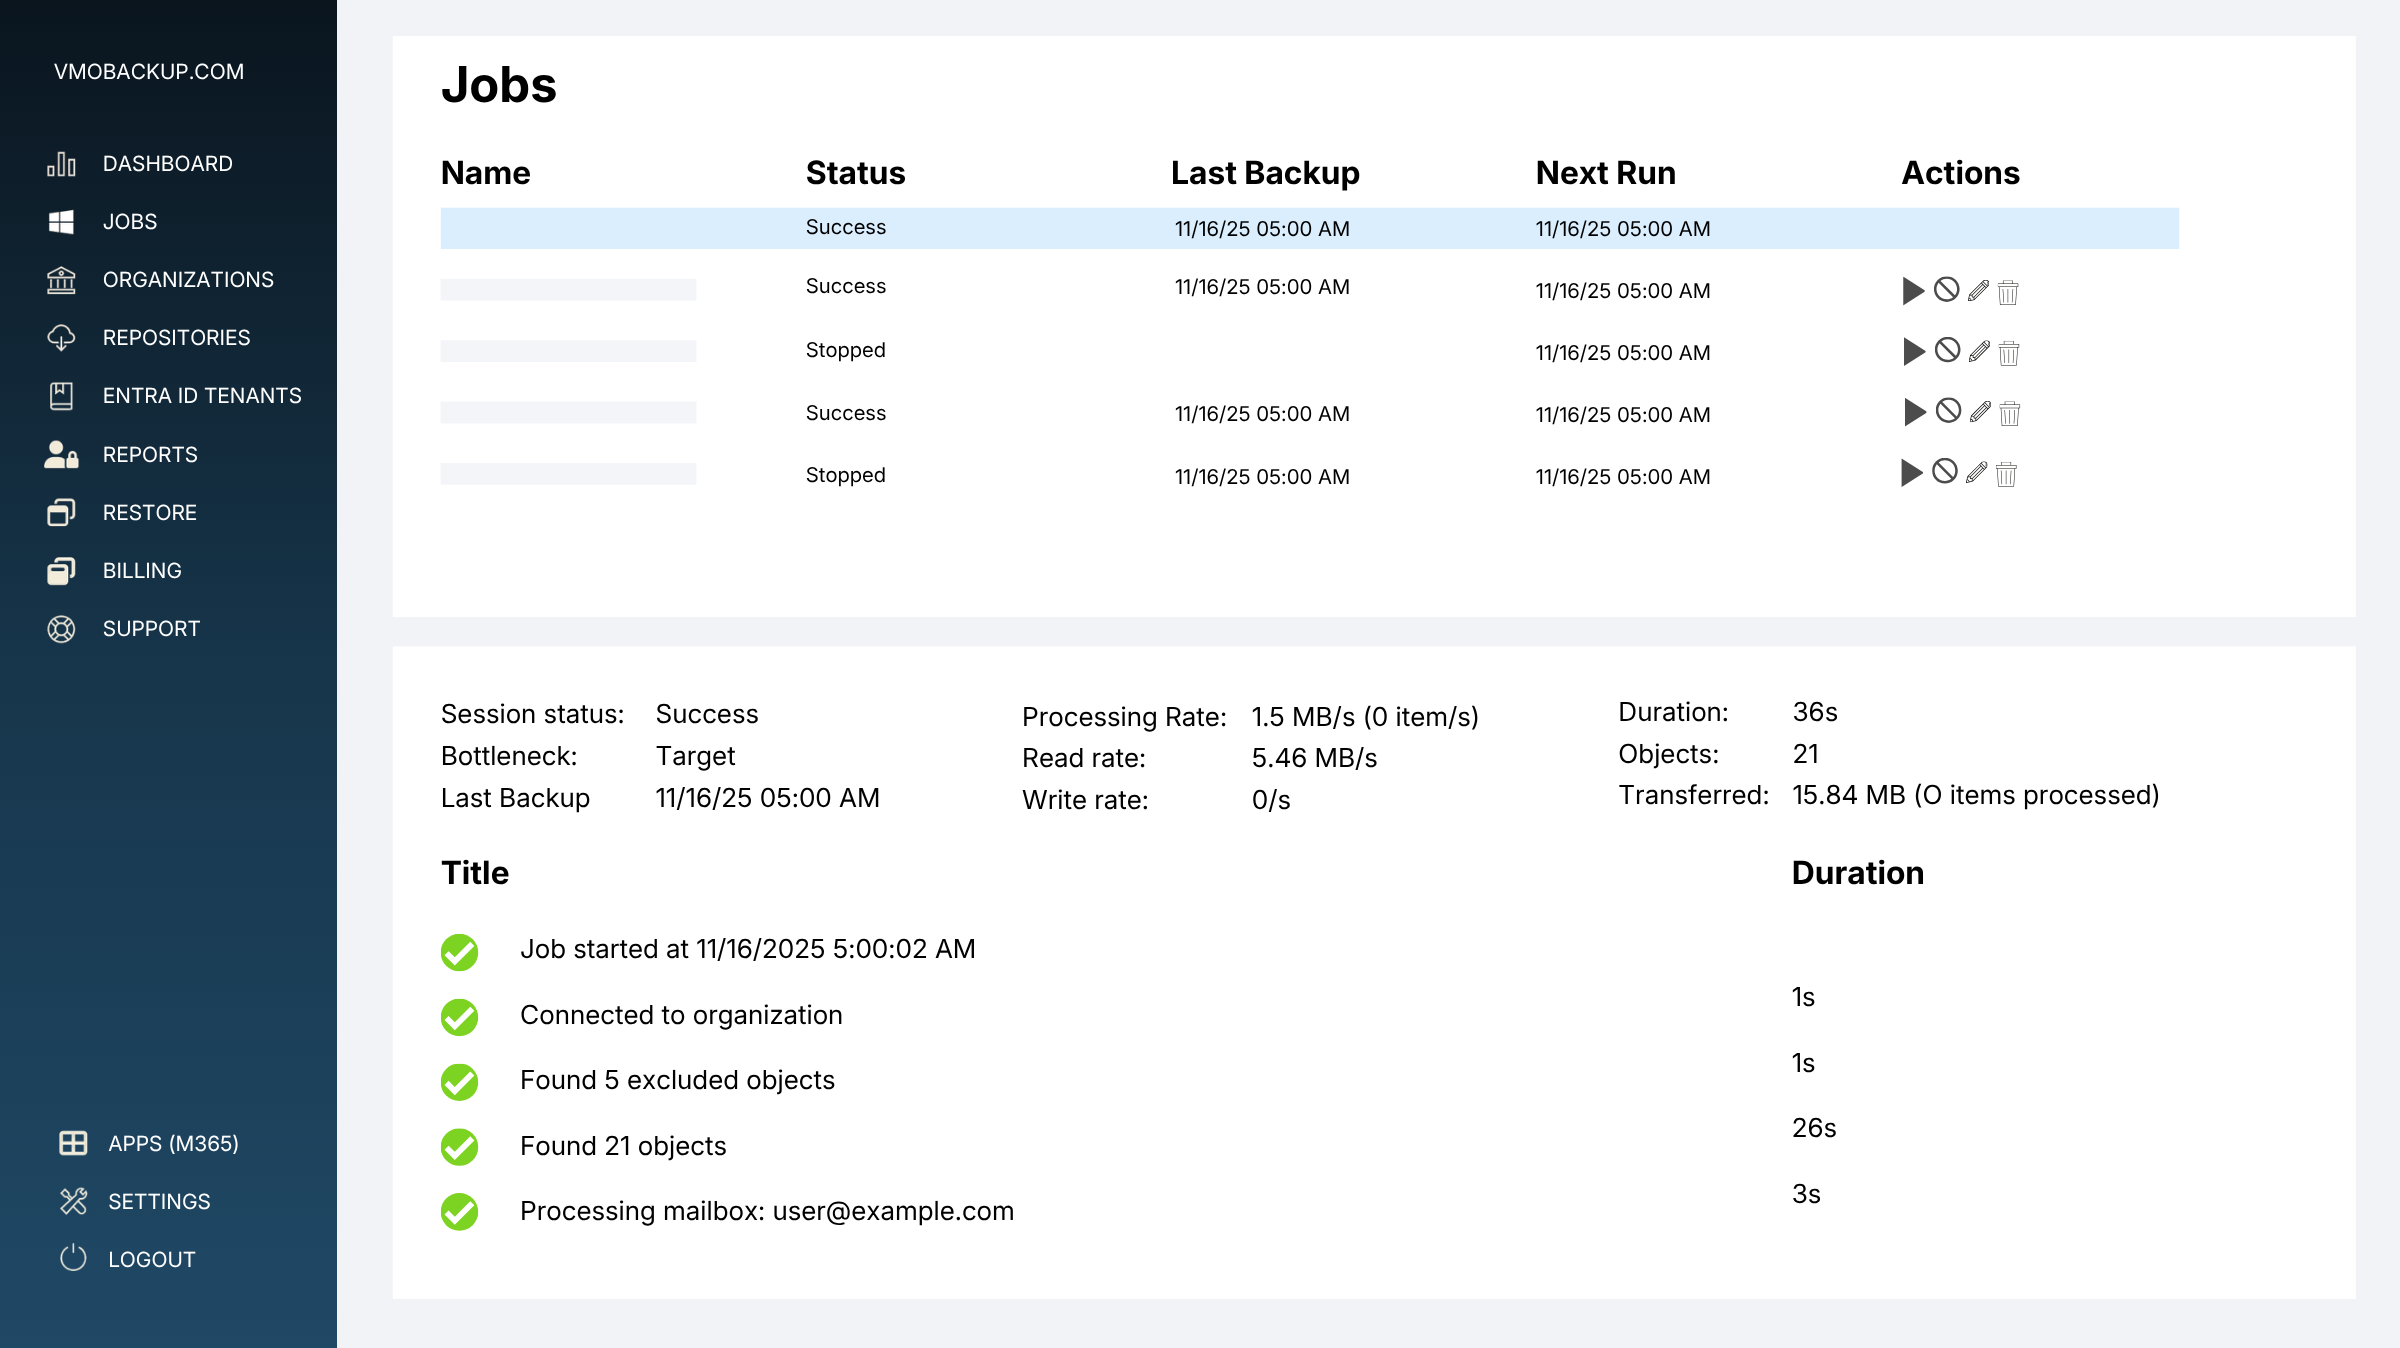This screenshot has width=2400, height=1348.
Task: Delete the last job in the list
Action: [2006, 474]
